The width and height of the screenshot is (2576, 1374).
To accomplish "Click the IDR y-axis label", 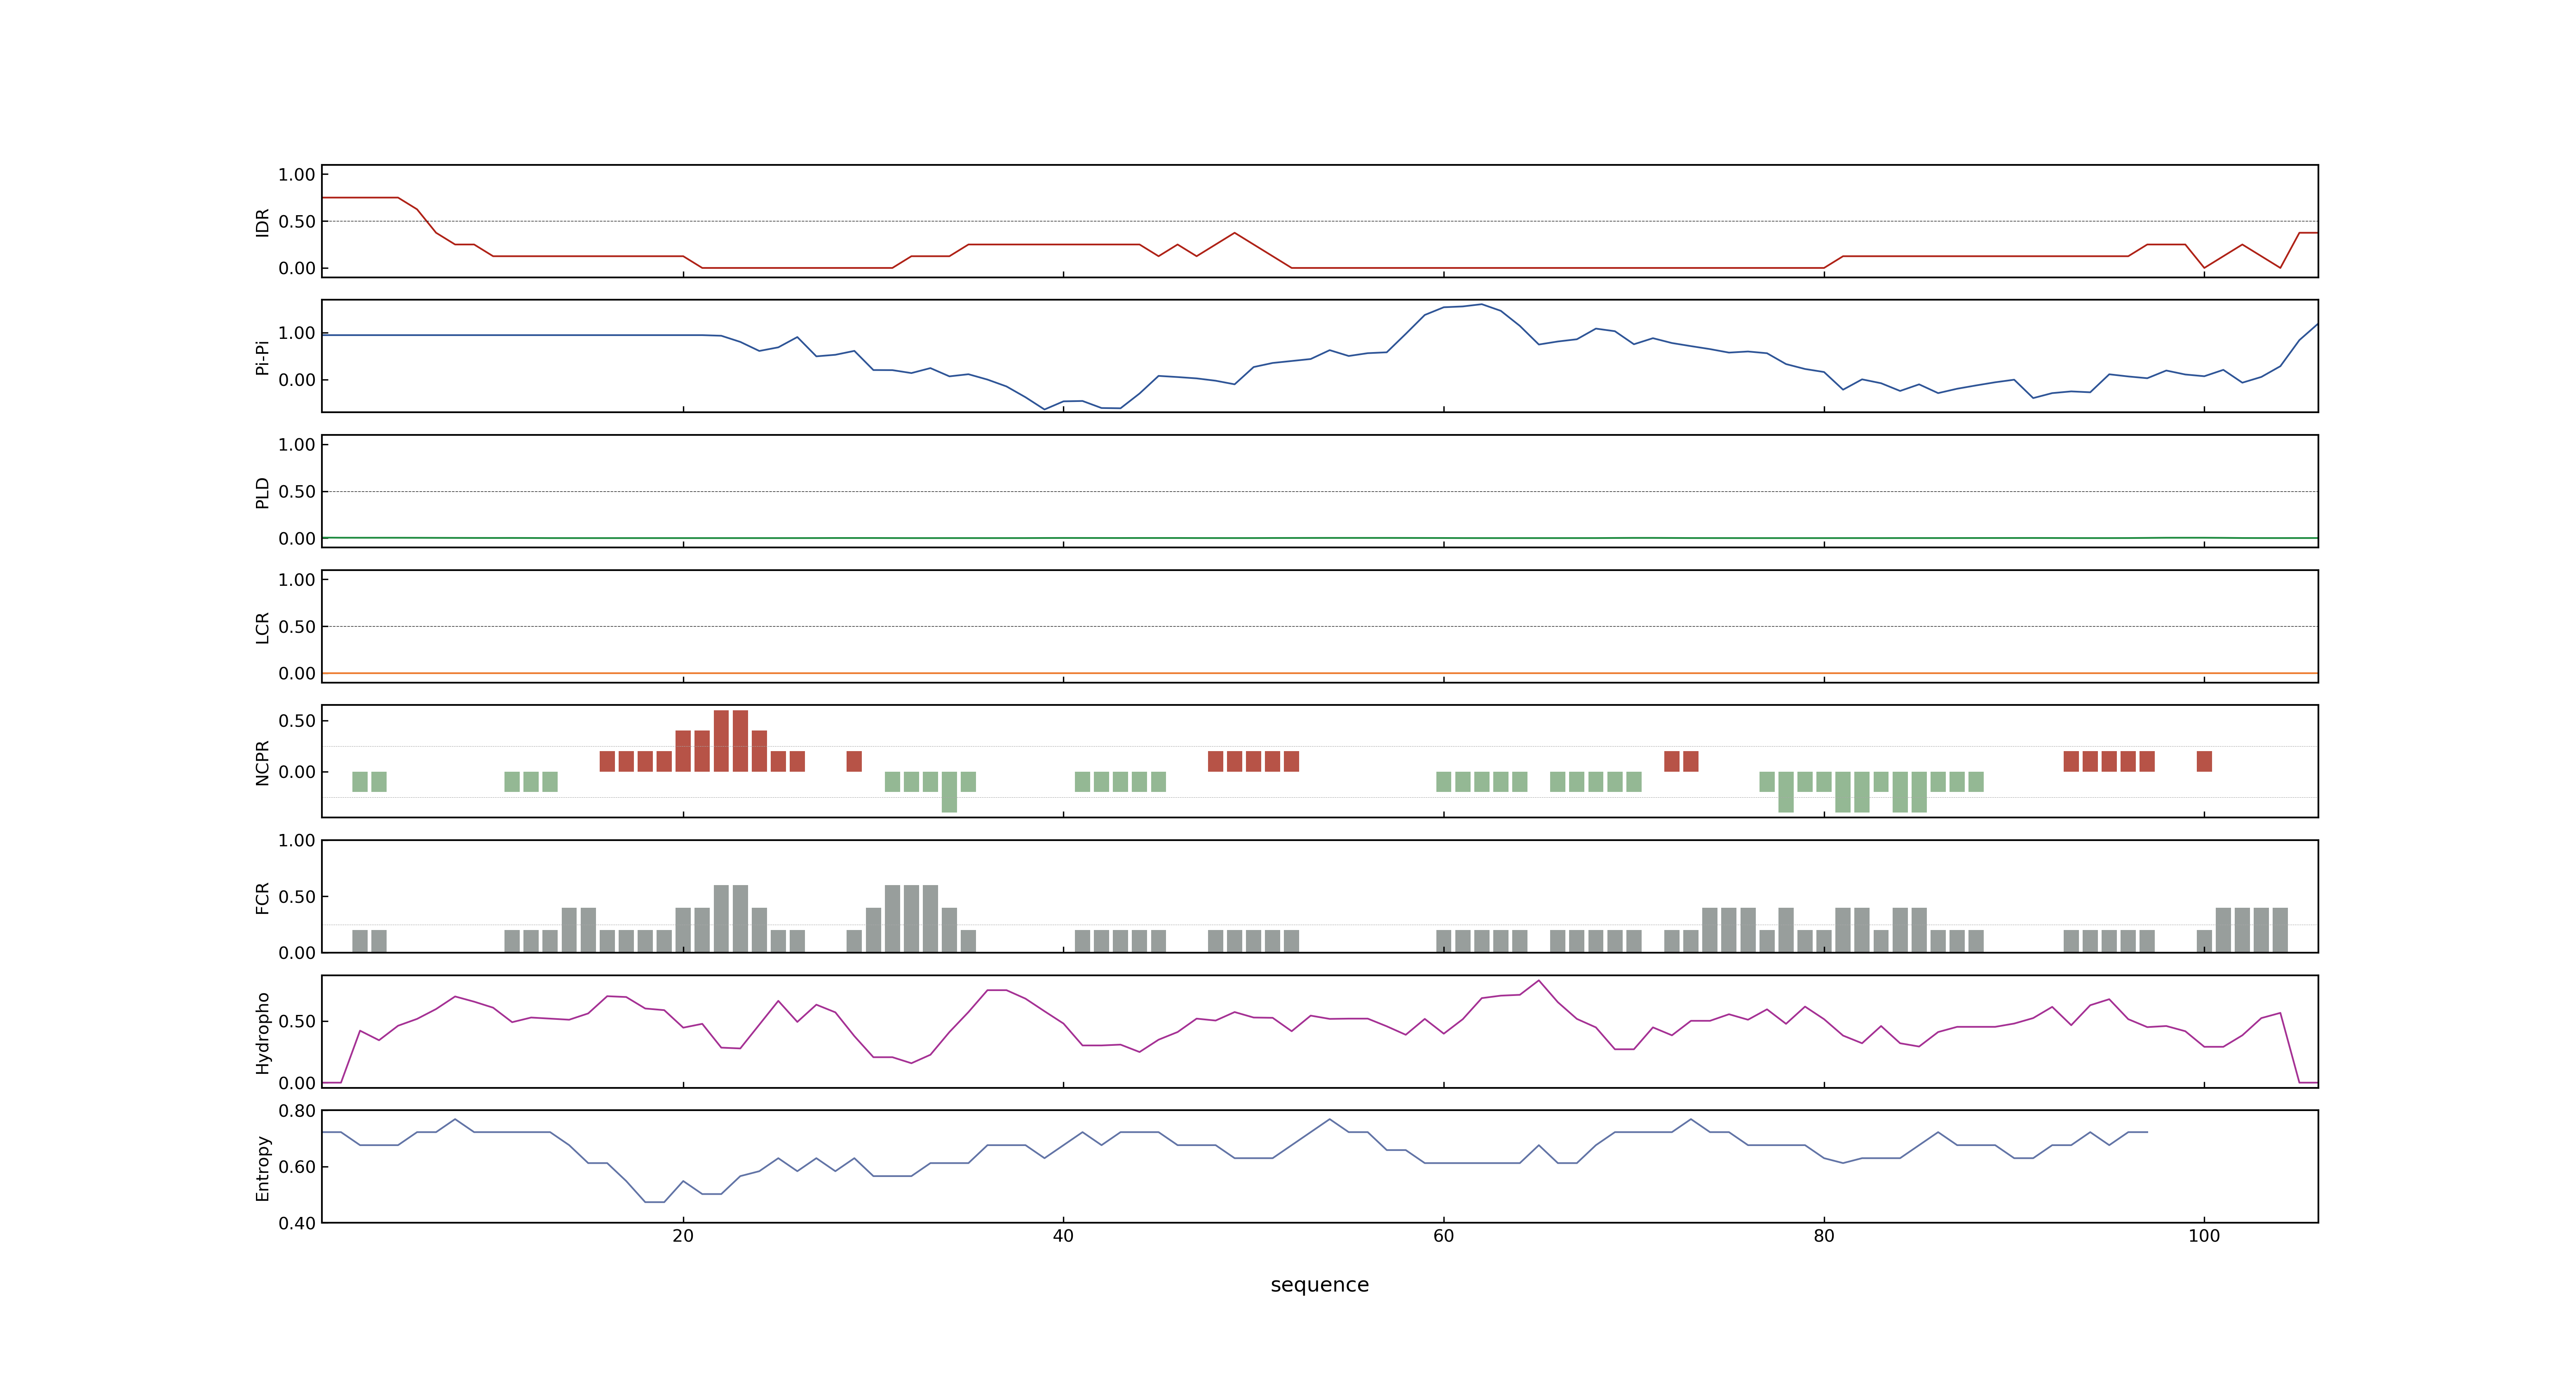I will pyautogui.click(x=263, y=222).
